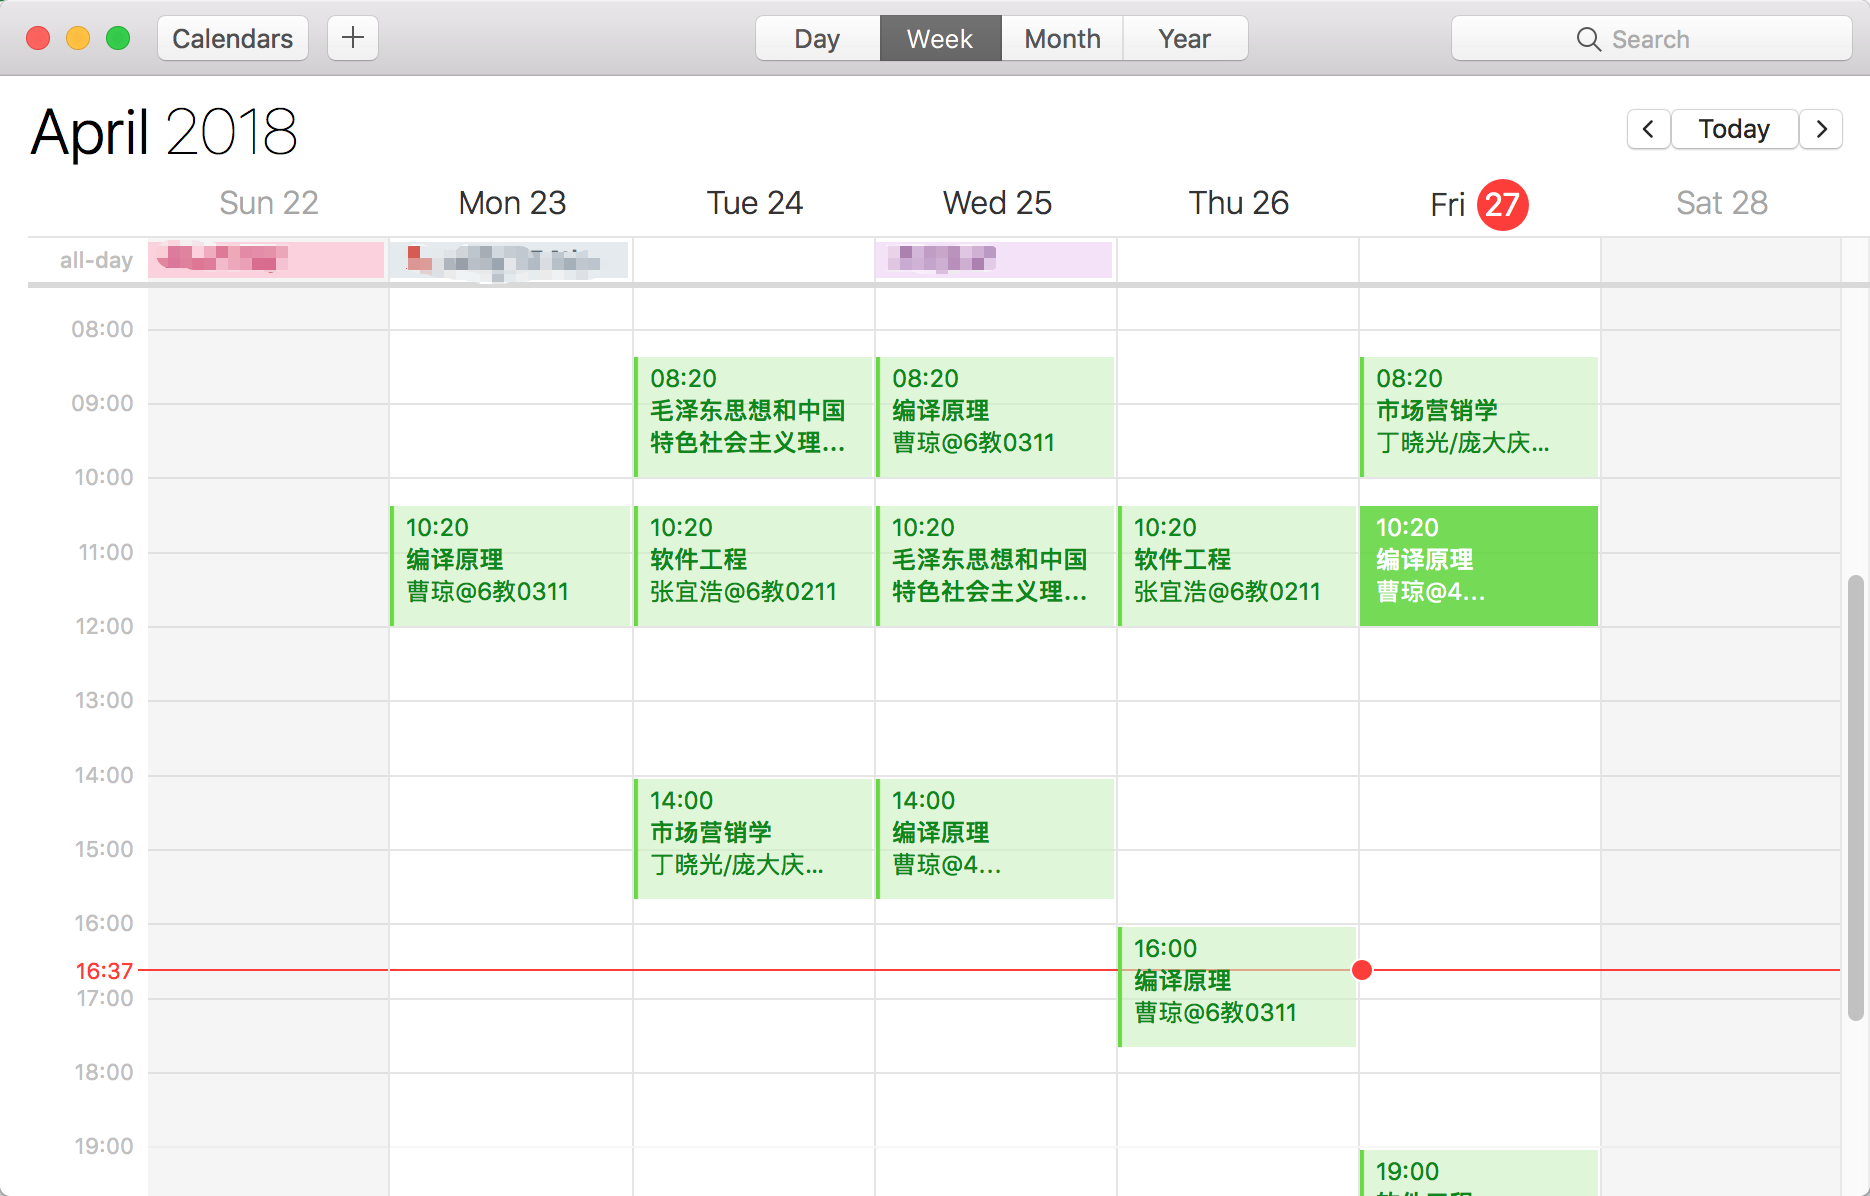Click the purple all-day event on Wednesday
Screen dimensions: 1870x1196
click(994, 260)
